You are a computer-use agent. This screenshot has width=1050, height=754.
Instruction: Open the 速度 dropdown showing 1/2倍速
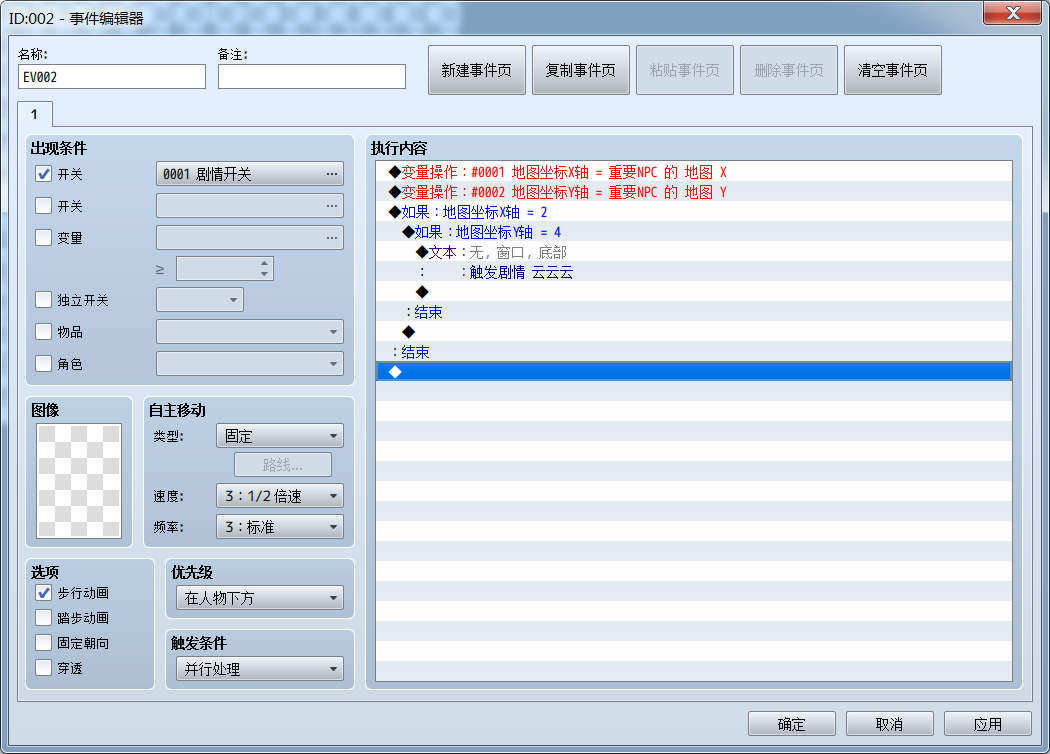coord(280,496)
